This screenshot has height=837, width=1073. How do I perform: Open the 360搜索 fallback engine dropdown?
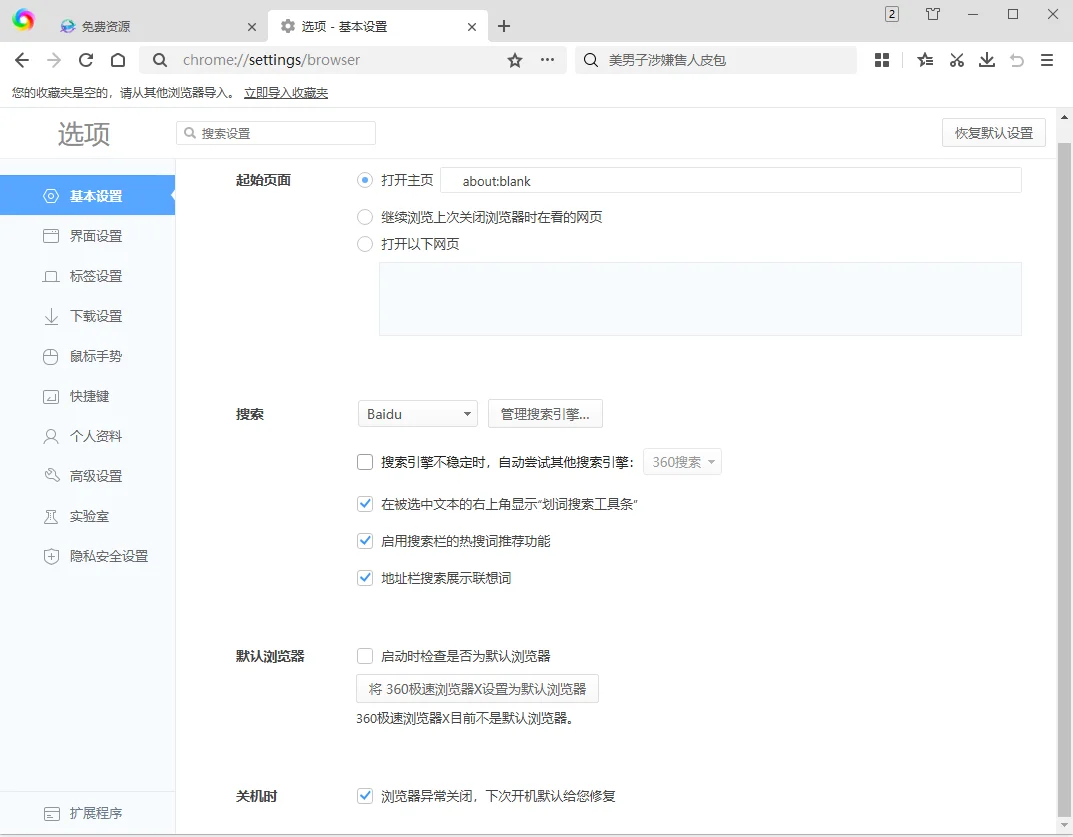[x=682, y=462]
